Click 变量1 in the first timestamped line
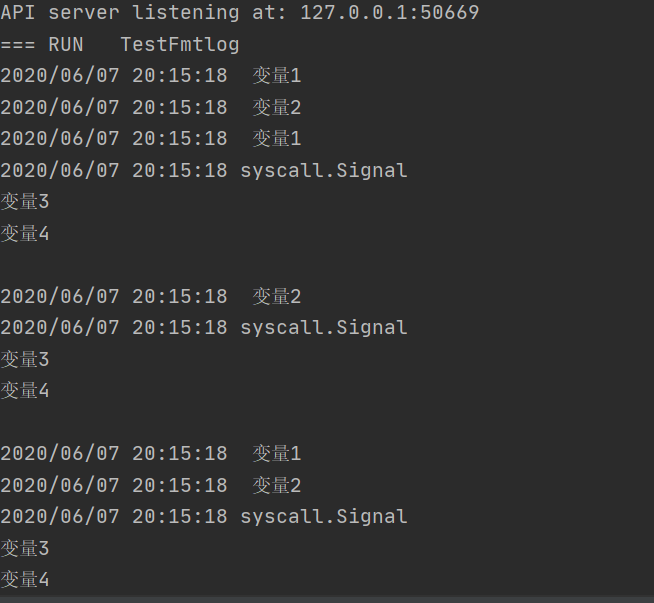Image resolution: width=654 pixels, height=603 pixels. coord(276,76)
